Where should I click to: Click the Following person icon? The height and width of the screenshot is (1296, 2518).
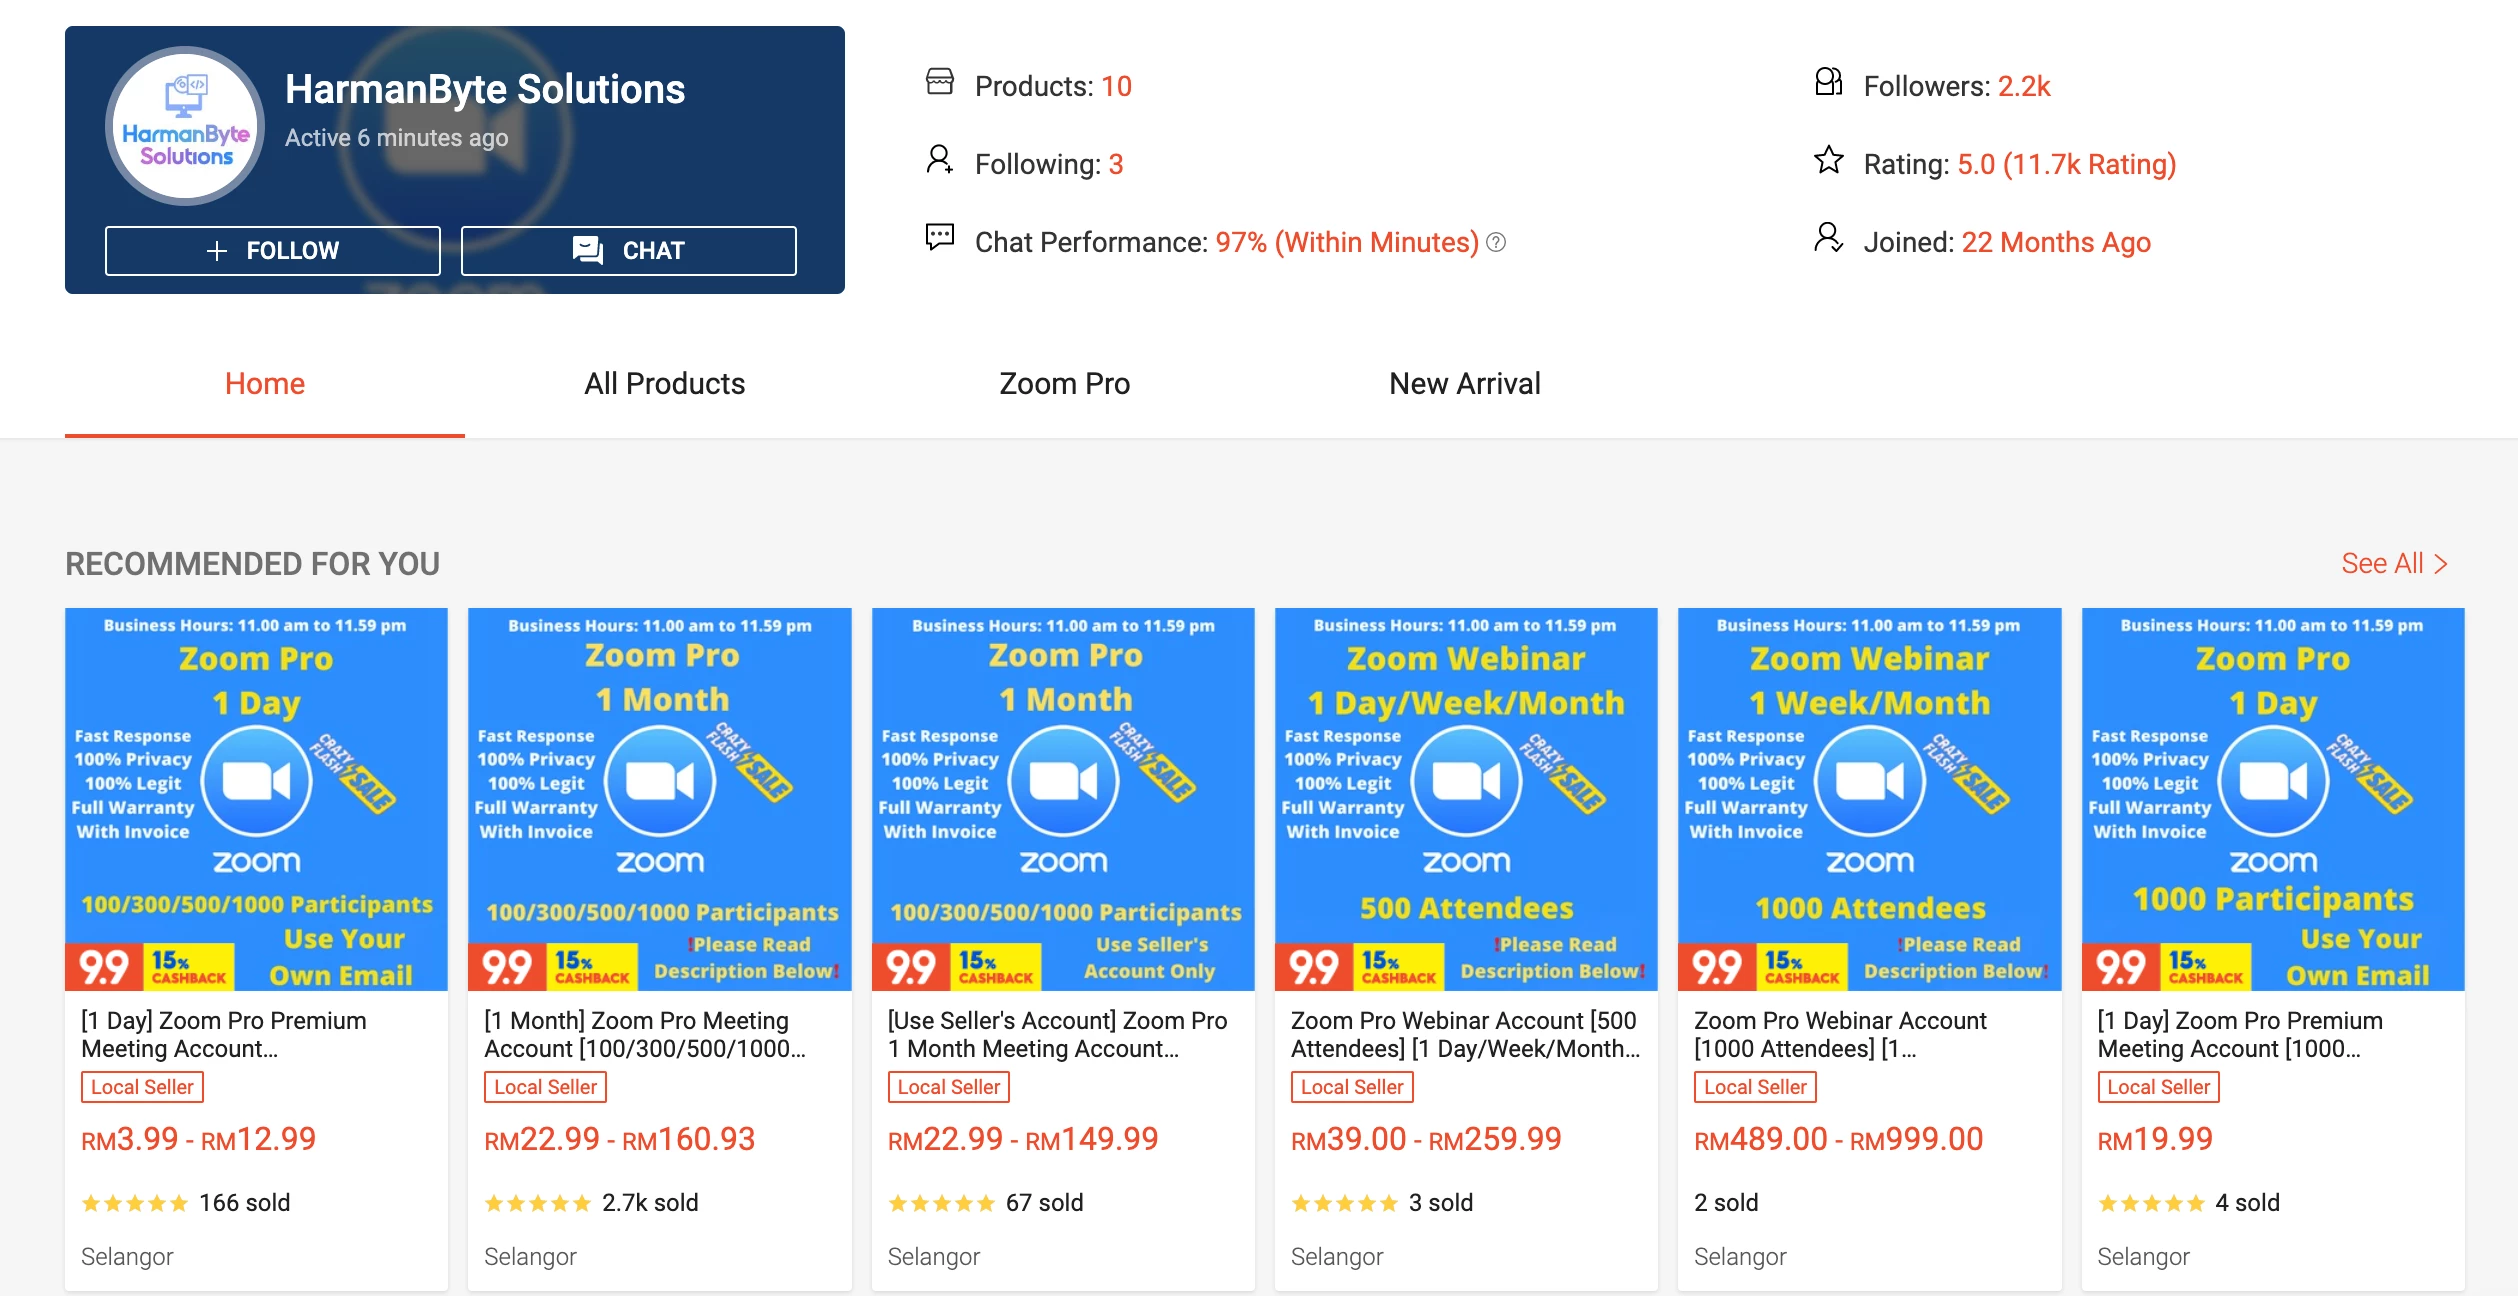click(939, 160)
